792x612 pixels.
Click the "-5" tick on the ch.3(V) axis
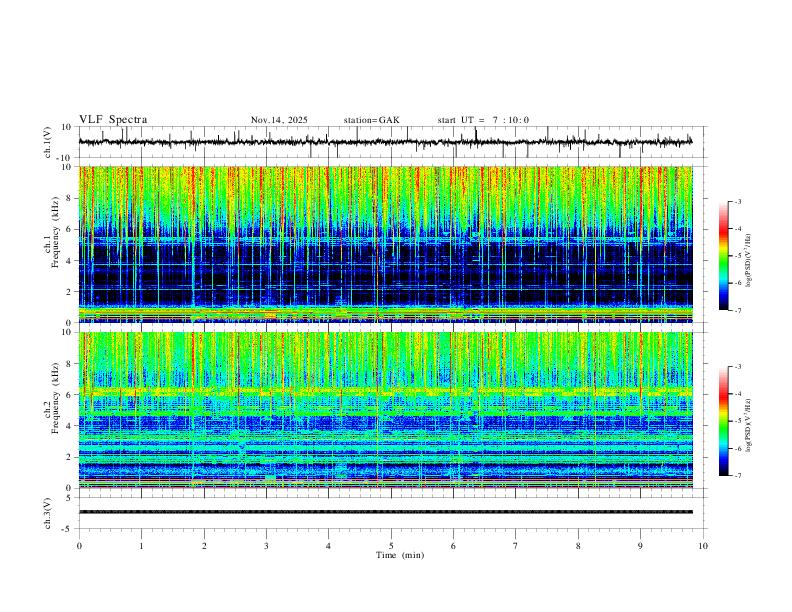[x=68, y=529]
